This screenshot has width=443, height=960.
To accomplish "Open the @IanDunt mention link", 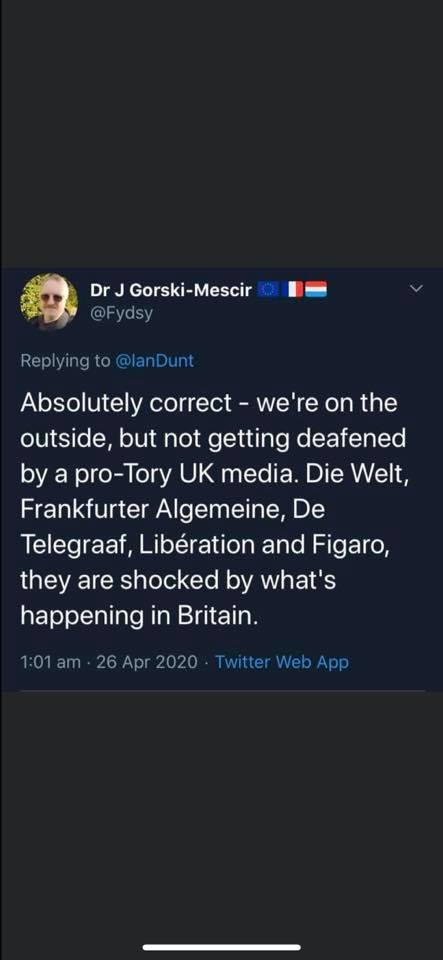I will (x=155, y=361).
